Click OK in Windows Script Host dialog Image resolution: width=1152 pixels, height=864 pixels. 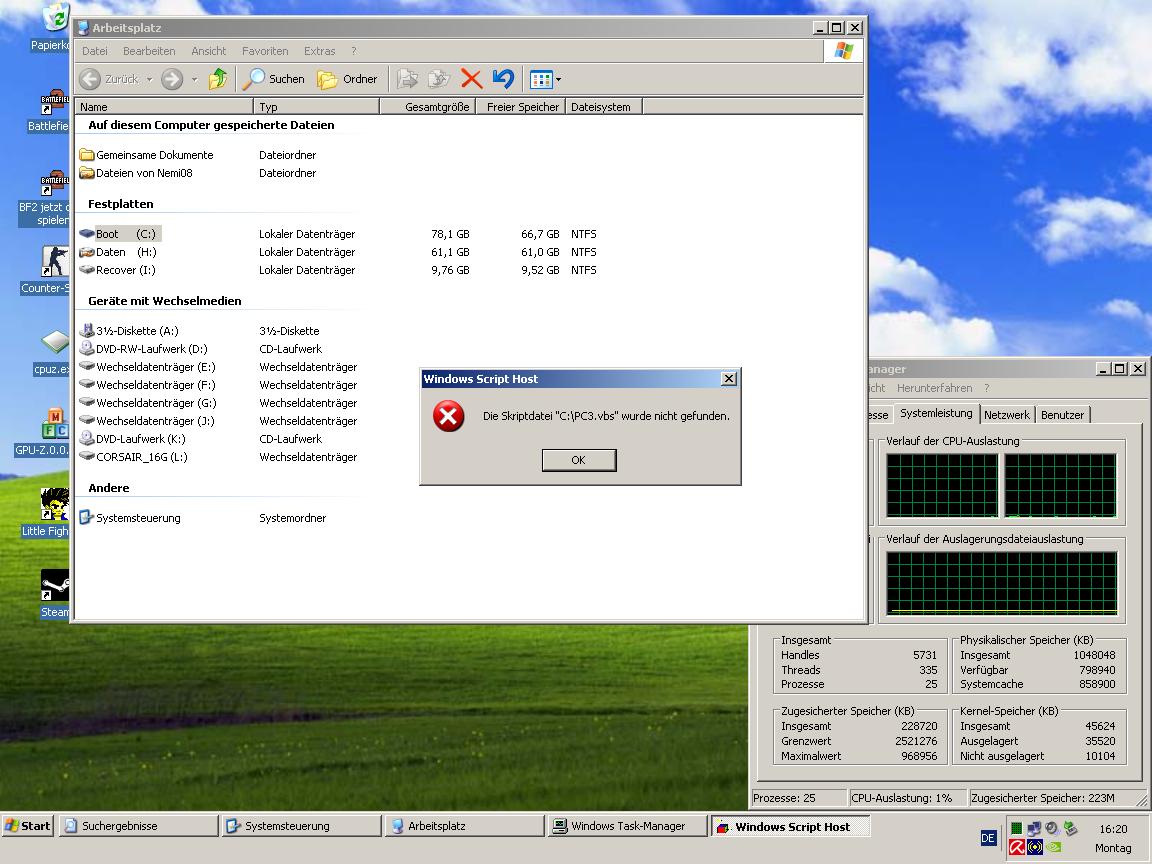(x=579, y=460)
